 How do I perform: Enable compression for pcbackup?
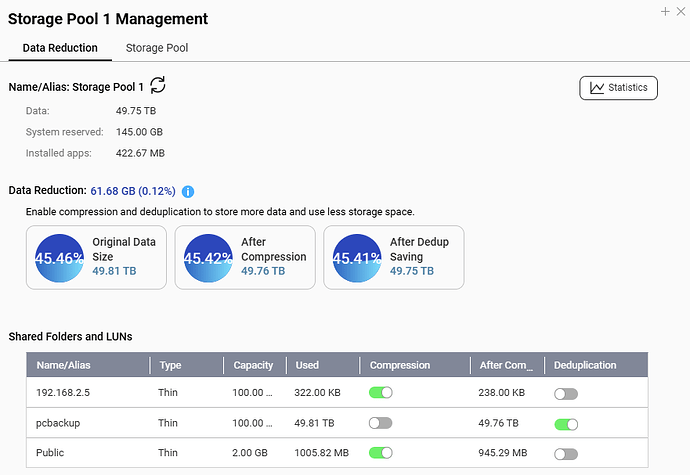(x=381, y=423)
